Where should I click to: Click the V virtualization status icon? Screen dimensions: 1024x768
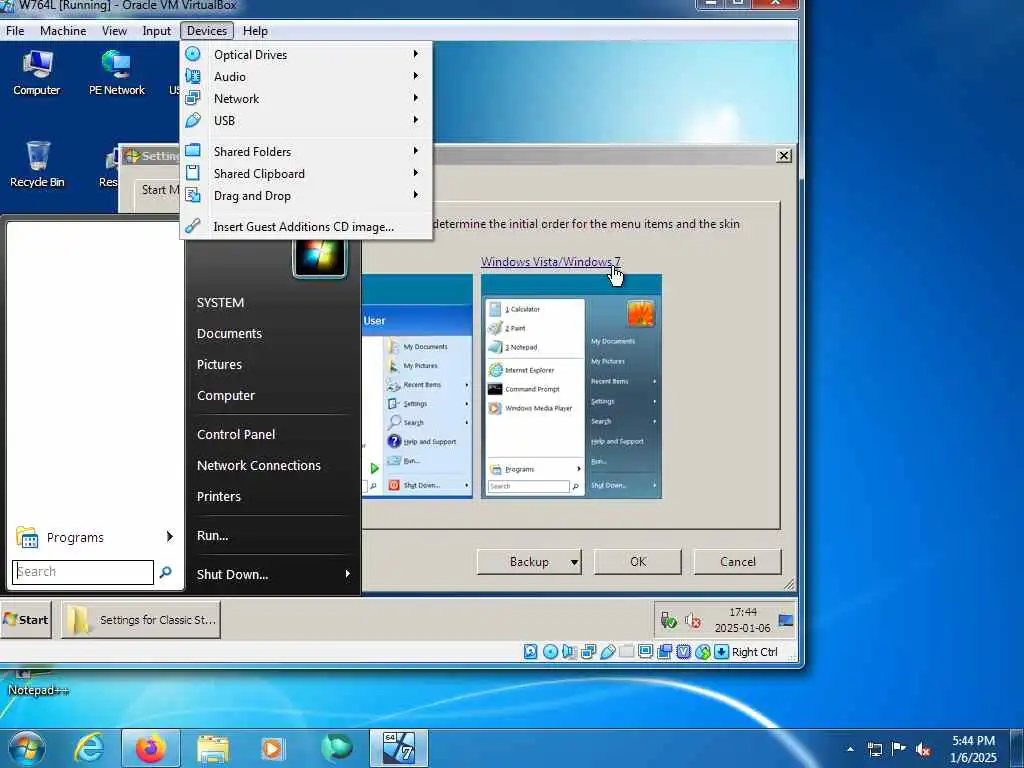[x=683, y=651]
